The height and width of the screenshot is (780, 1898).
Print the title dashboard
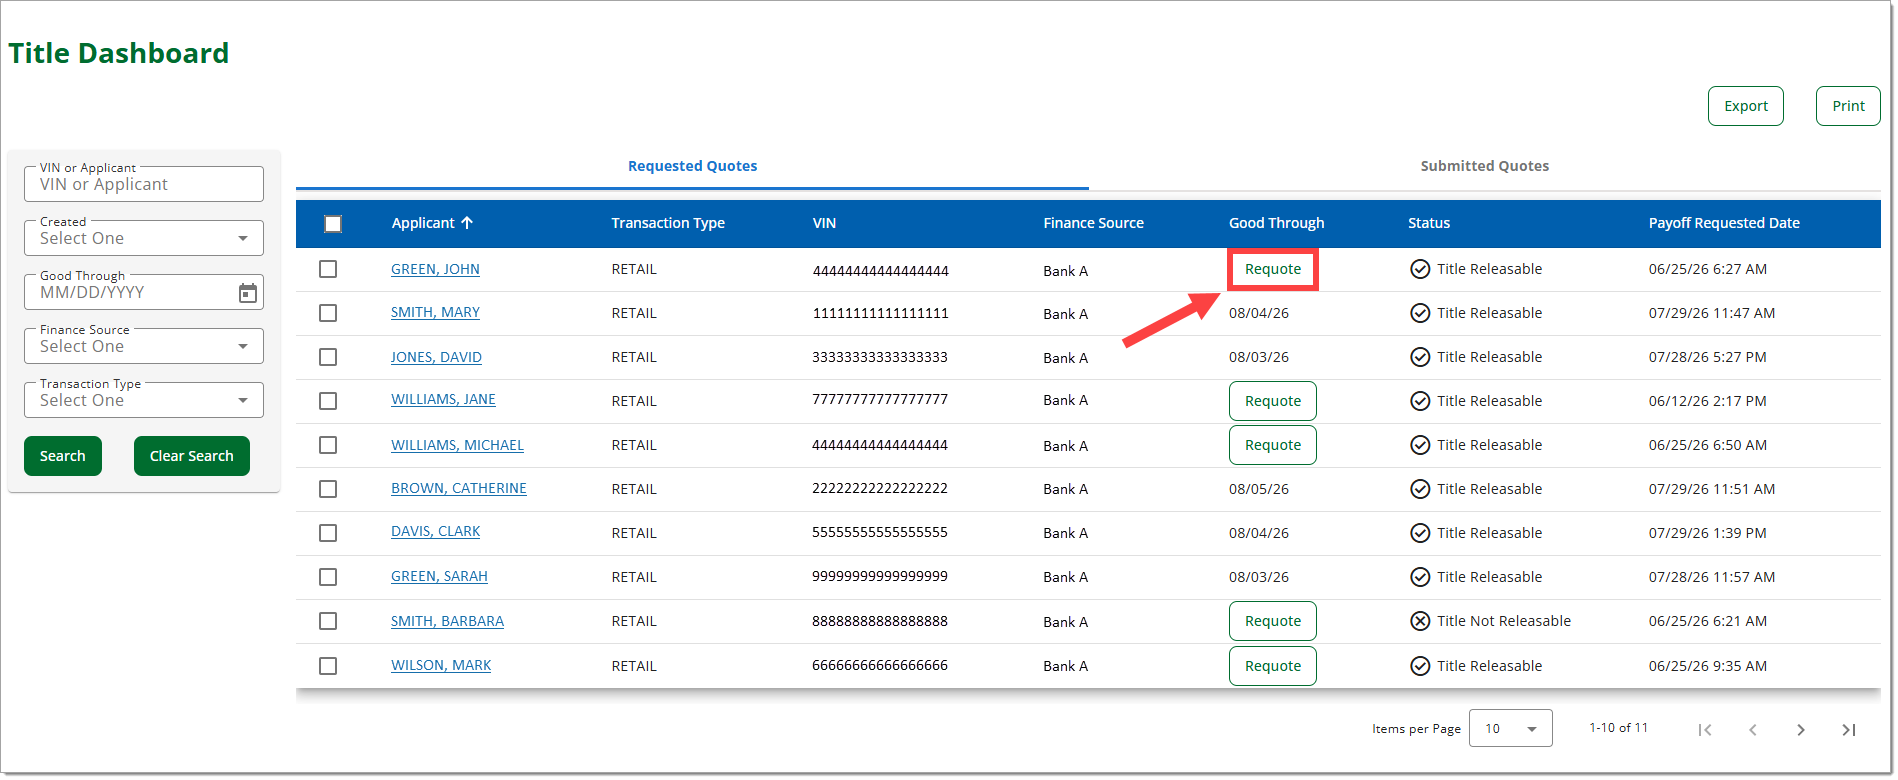(1848, 106)
